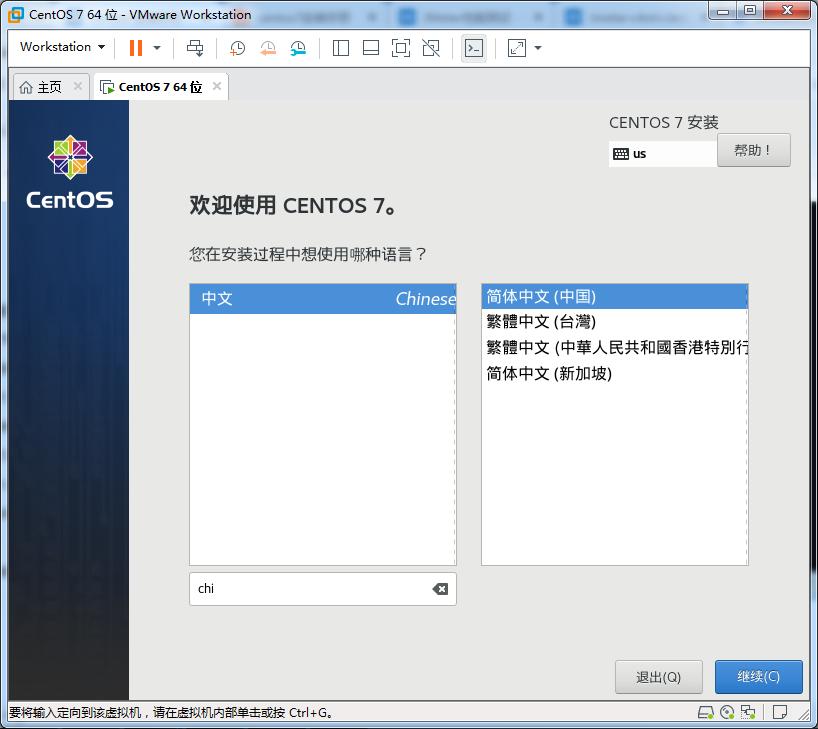Toggle console view mode

pos(472,47)
